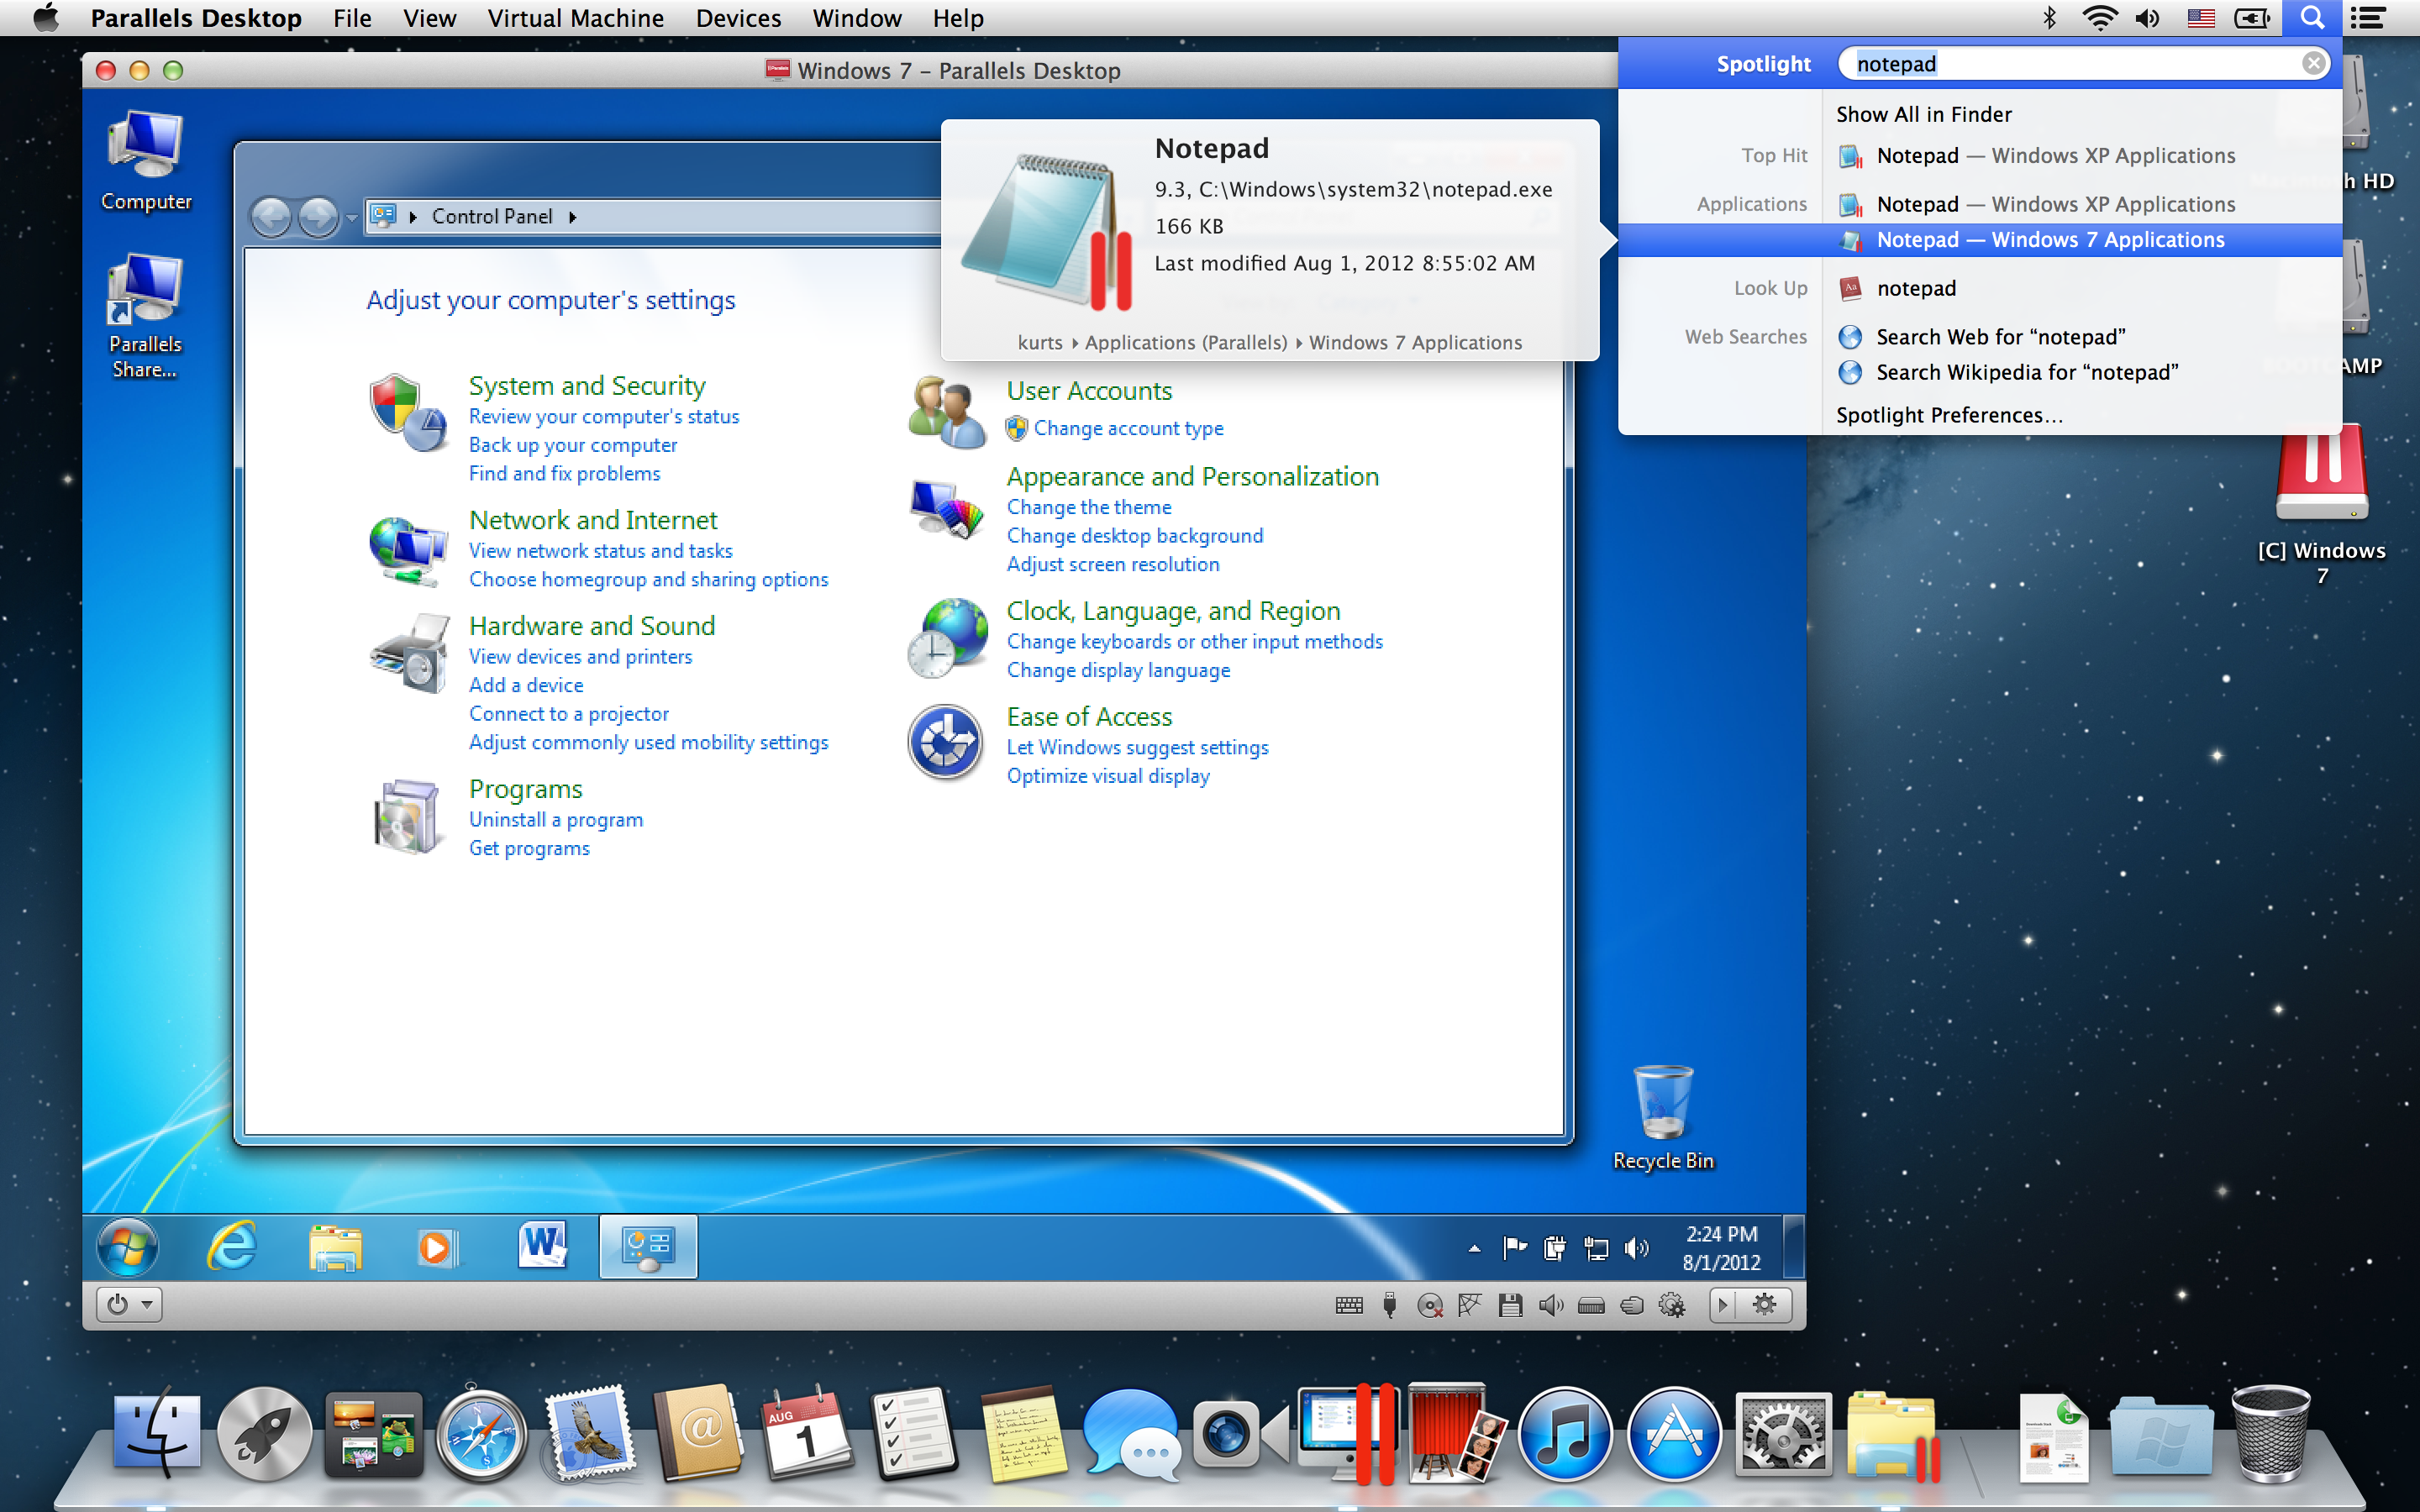This screenshot has width=2420, height=1512.
Task: Click Spotlight magnifier in menu bar
Action: click(x=2311, y=18)
